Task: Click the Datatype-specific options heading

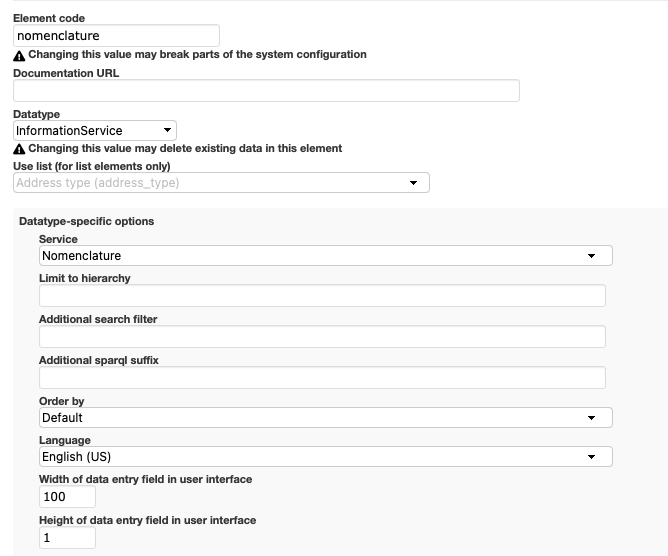Action: pyautogui.click(x=87, y=221)
